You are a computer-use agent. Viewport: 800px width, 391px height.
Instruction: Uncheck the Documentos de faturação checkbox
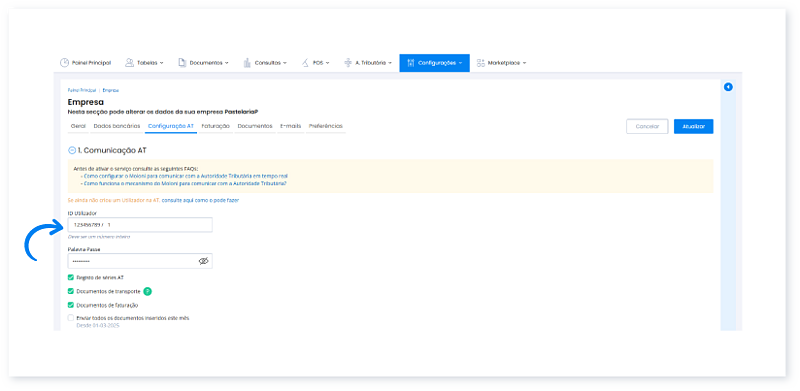click(71, 305)
